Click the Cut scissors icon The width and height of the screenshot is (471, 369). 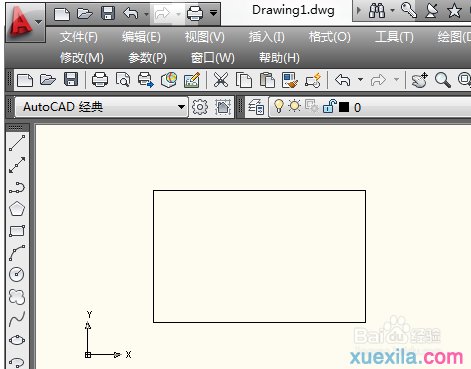(x=221, y=80)
